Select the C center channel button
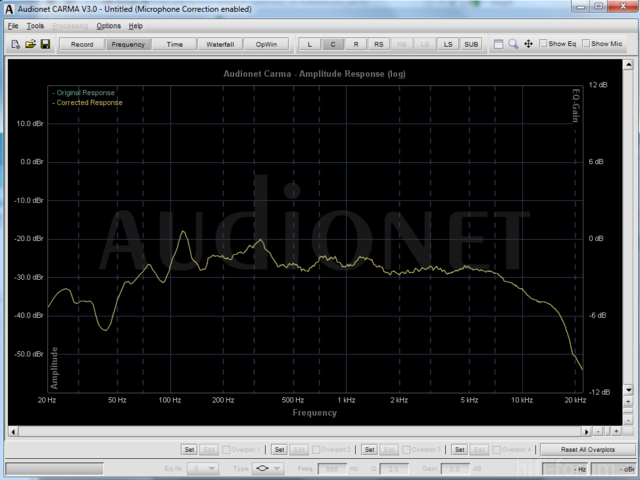 coord(333,44)
